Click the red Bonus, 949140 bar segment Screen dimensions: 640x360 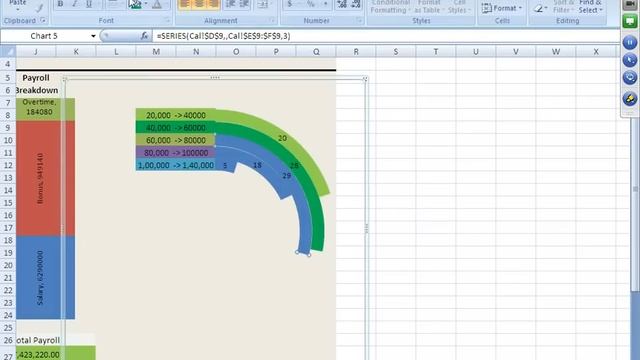[45, 178]
